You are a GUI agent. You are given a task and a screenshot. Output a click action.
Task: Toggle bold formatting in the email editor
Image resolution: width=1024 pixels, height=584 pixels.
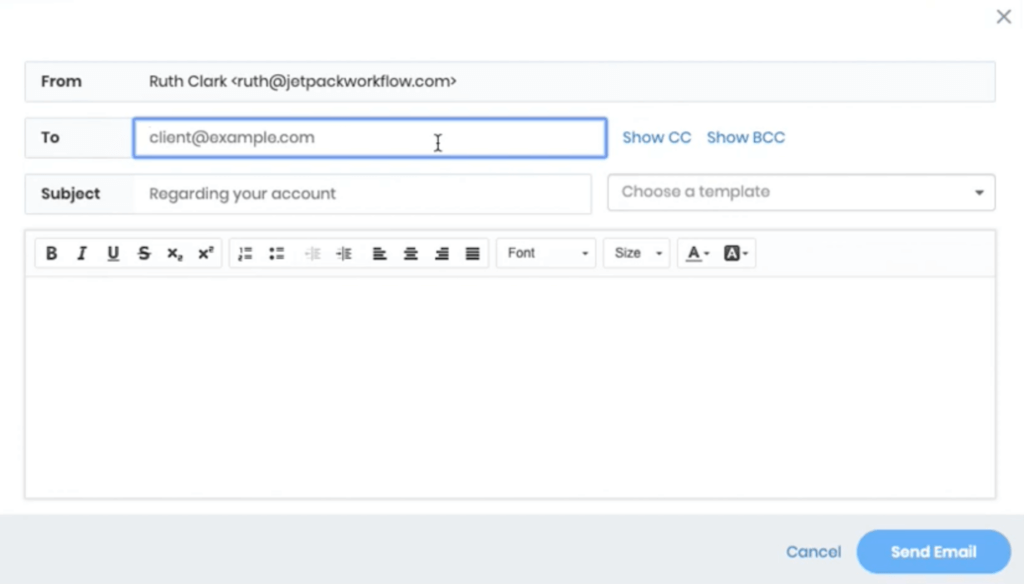(52, 254)
